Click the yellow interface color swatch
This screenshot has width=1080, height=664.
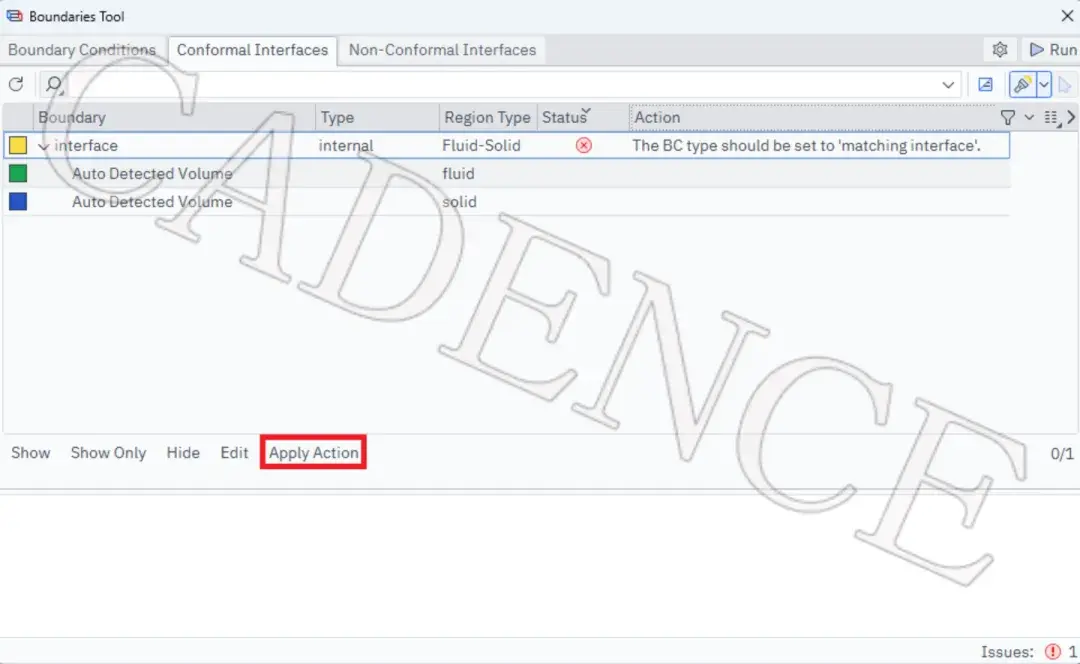(x=18, y=145)
